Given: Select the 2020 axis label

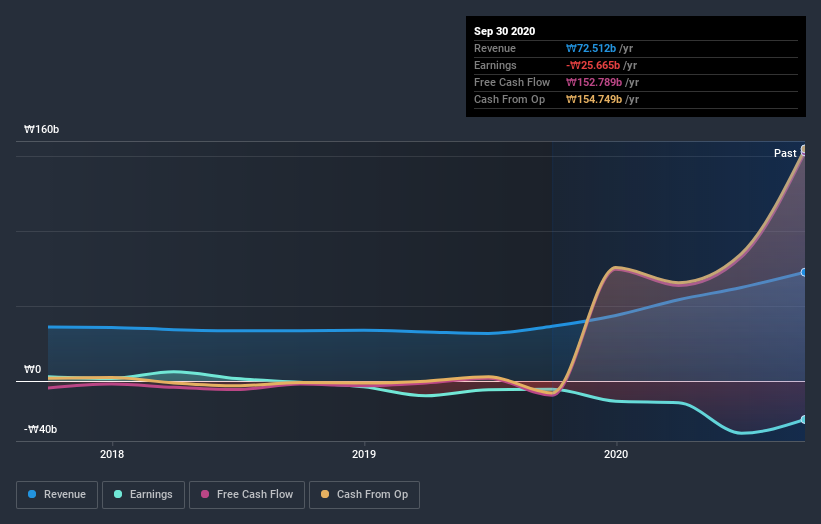Looking at the screenshot, I should (616, 454).
